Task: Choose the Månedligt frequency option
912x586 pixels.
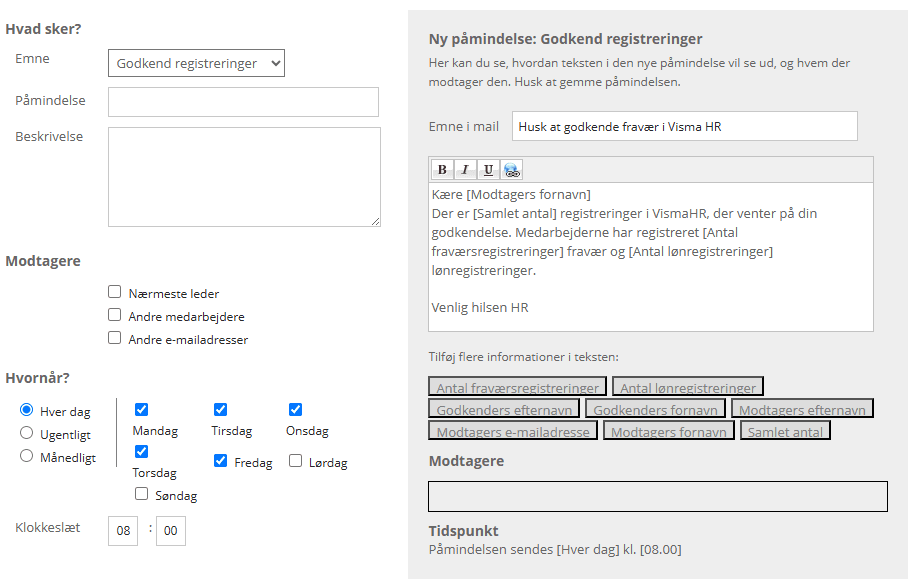Action: (27, 456)
